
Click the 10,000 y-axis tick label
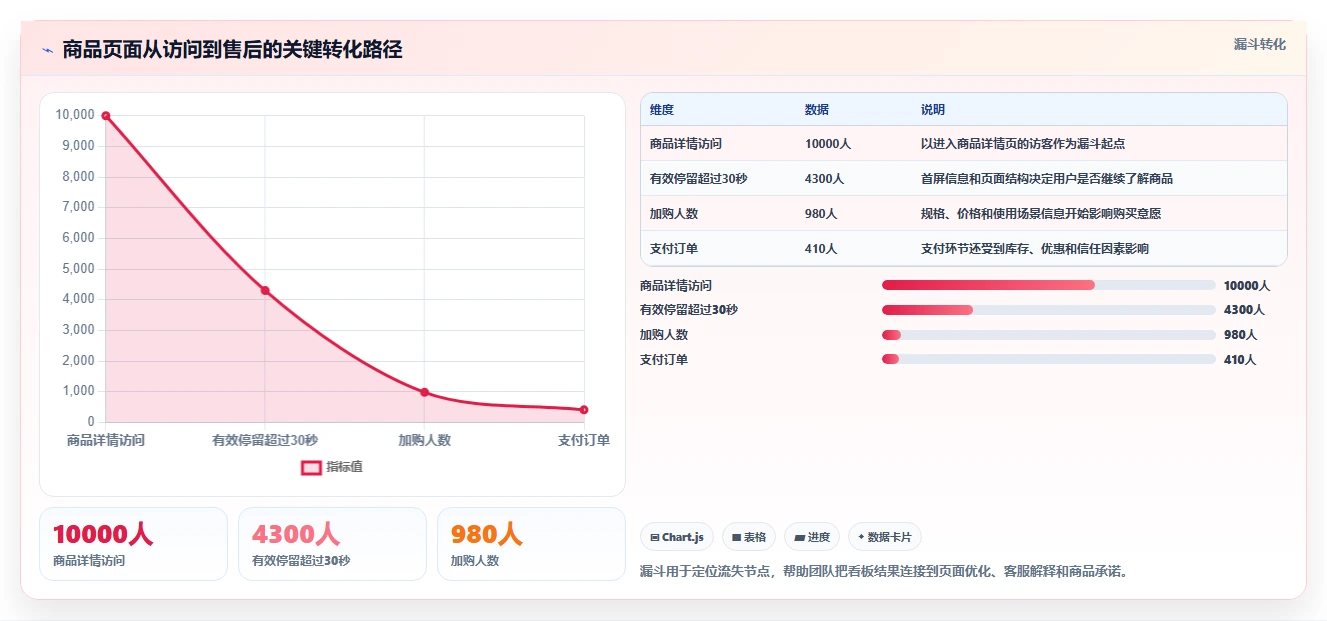coord(75,115)
